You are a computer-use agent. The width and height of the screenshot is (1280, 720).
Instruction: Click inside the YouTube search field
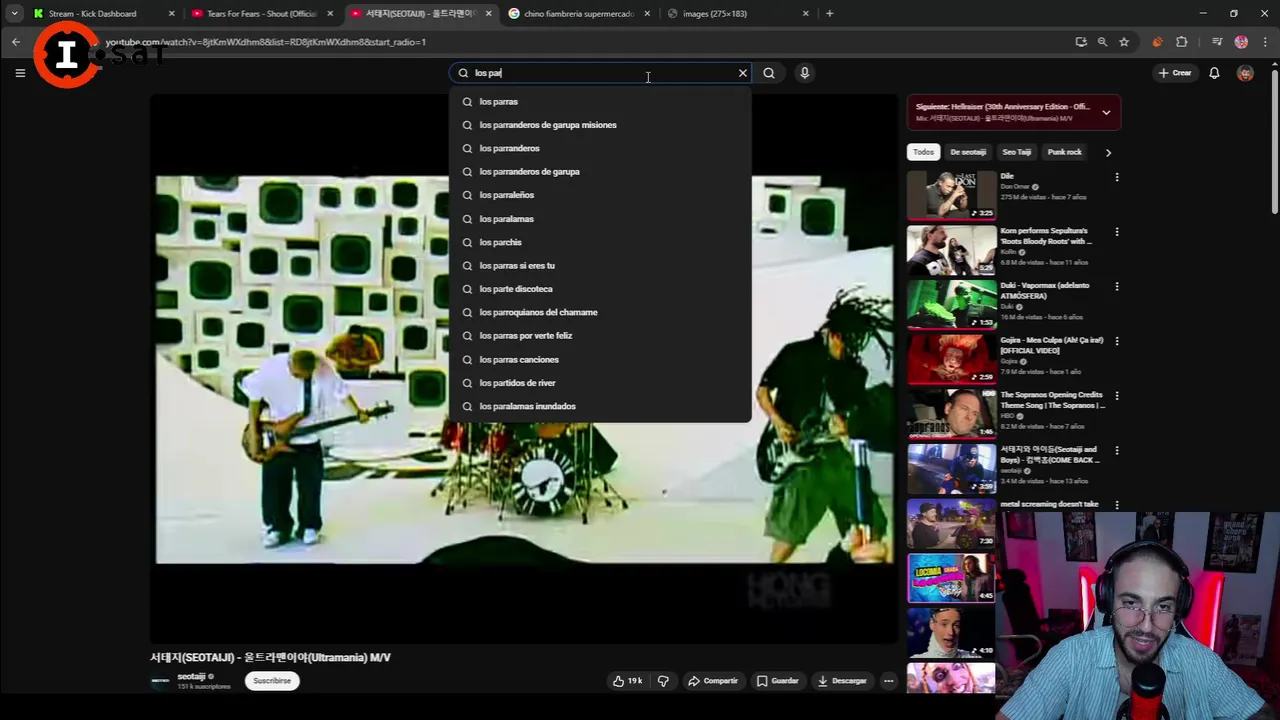click(600, 73)
